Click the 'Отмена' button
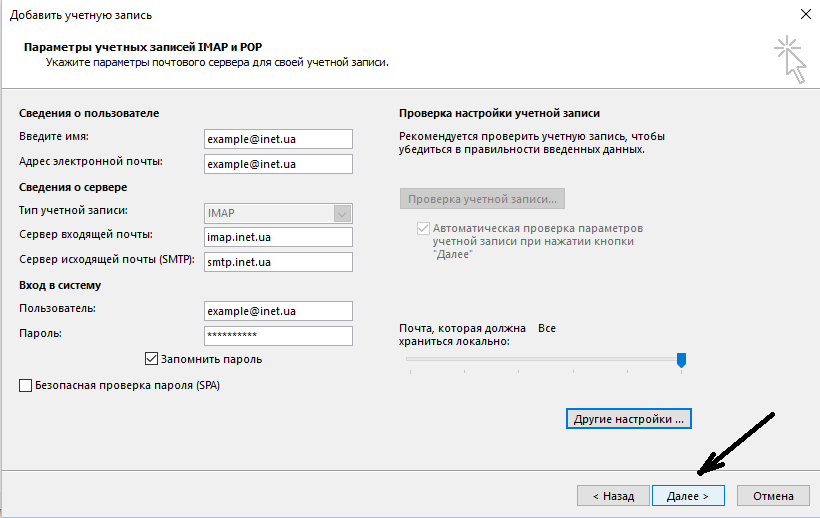 [x=772, y=495]
